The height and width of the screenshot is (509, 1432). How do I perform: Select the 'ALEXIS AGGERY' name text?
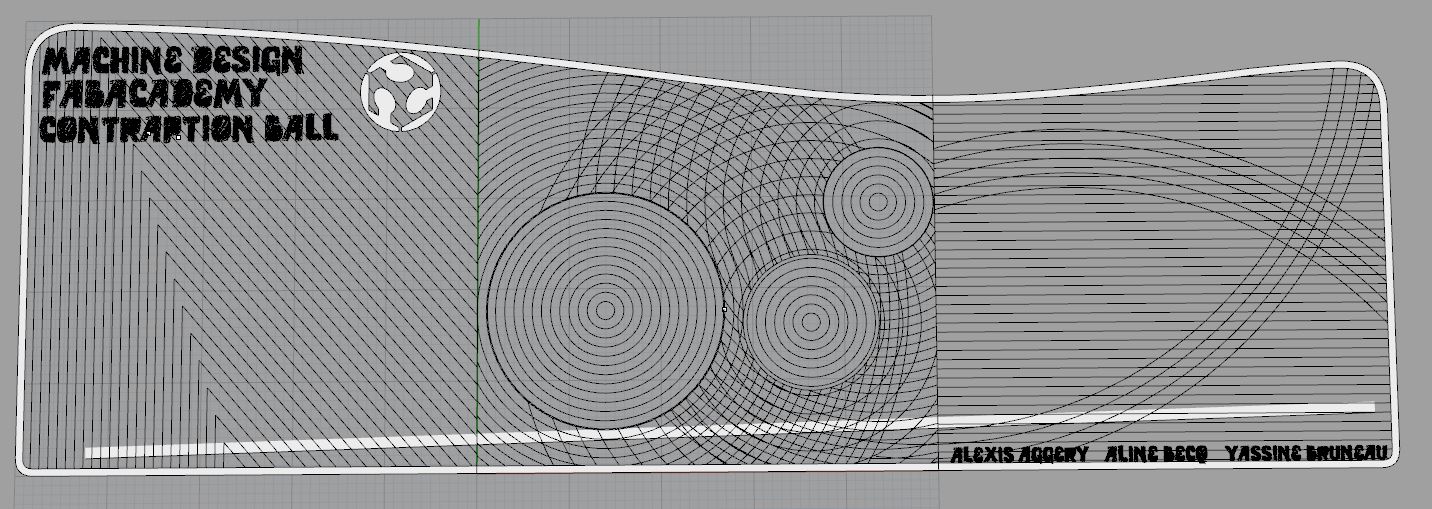click(x=1019, y=454)
